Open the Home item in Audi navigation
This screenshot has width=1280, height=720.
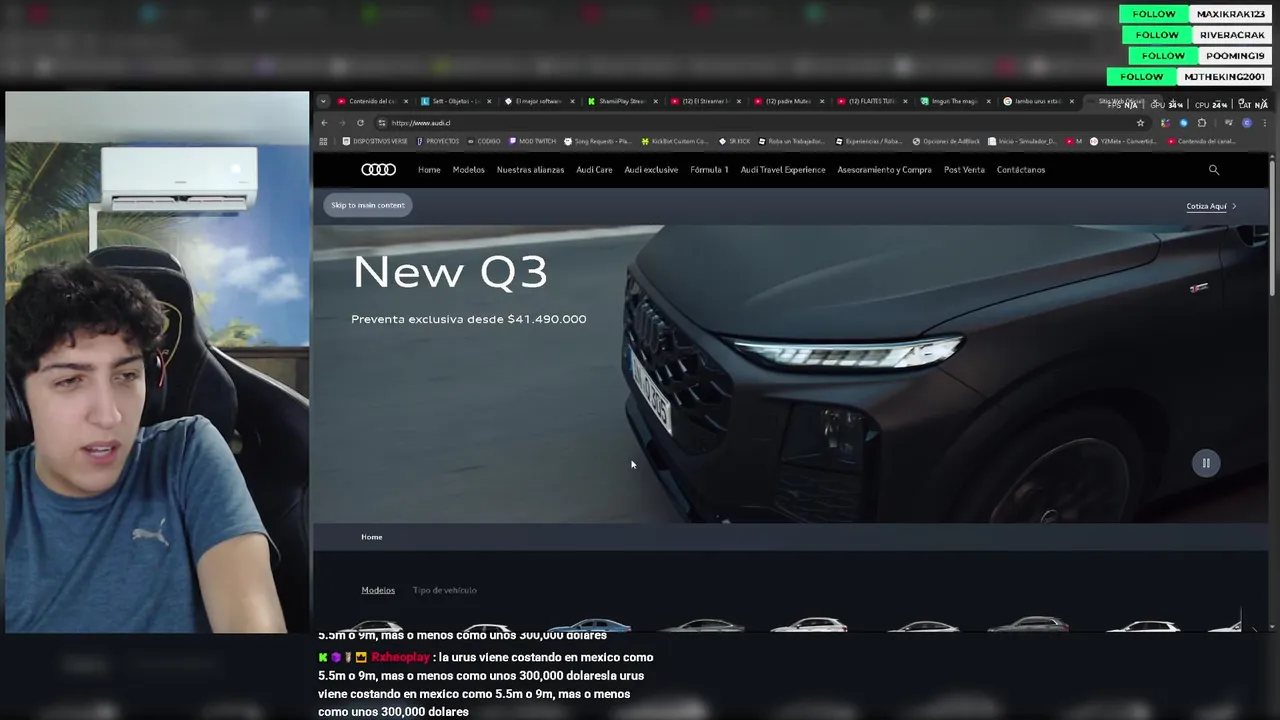click(429, 170)
